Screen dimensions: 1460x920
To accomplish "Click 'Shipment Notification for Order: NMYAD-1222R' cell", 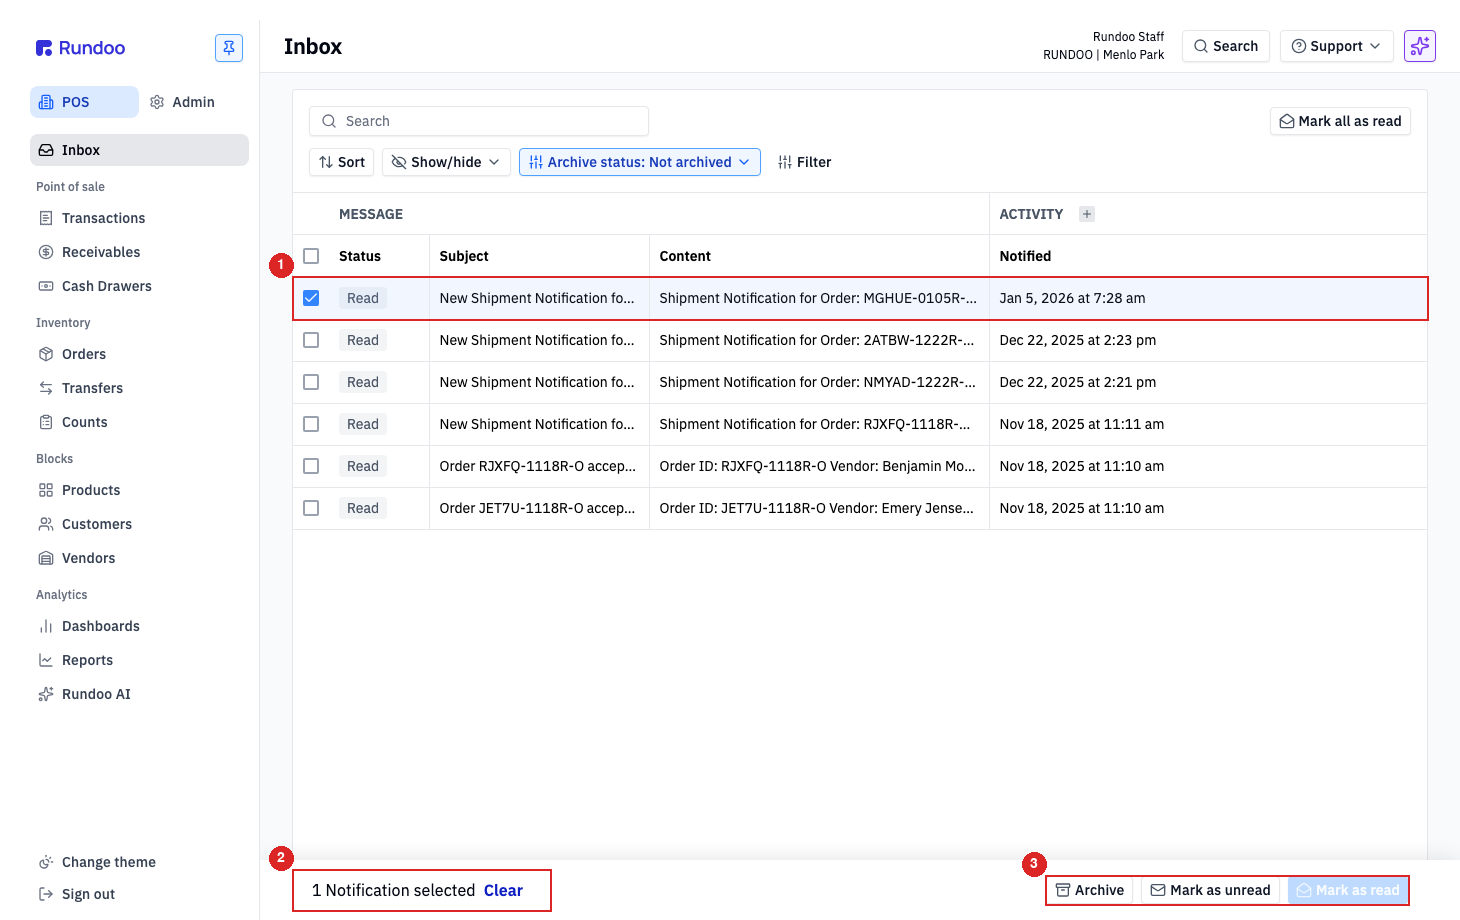I will pos(818,382).
